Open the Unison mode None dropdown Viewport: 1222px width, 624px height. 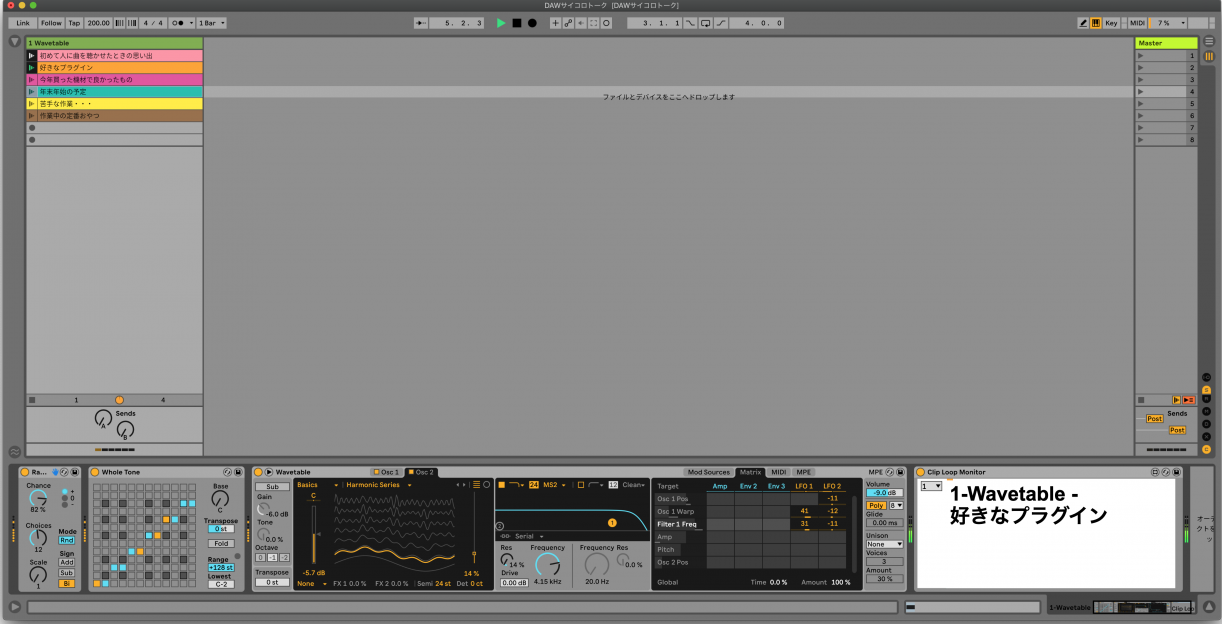(884, 544)
